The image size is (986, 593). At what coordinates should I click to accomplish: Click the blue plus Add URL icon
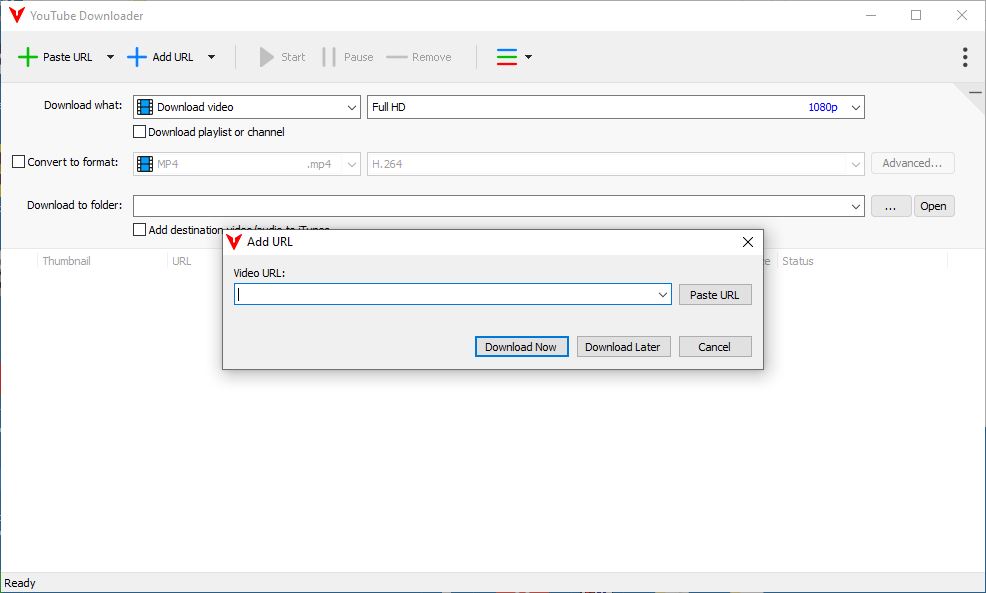pos(137,57)
